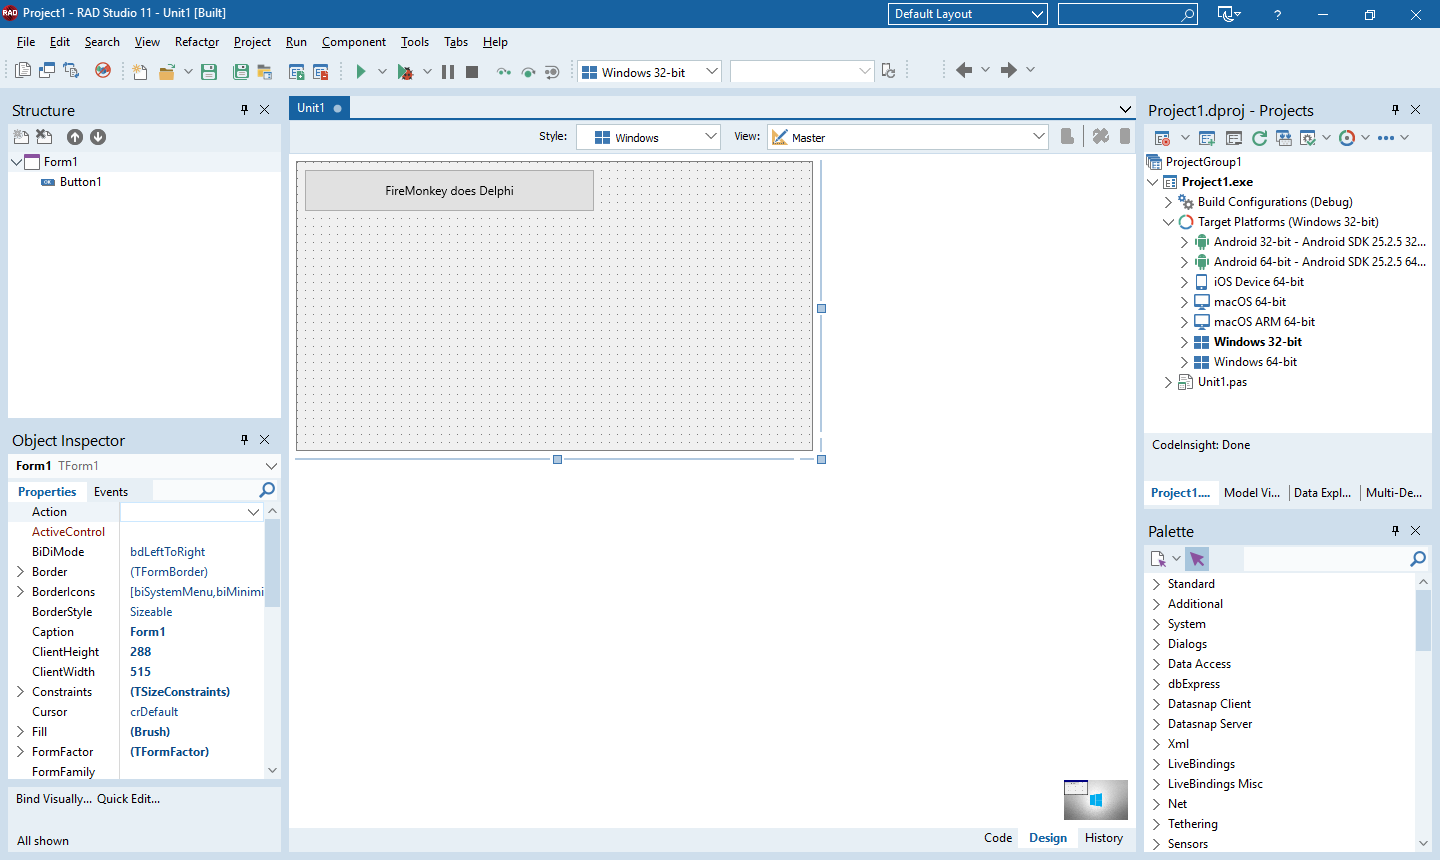The image size is (1440, 860).
Task: Expand the Unit1.pas tree node
Action: 1168,382
